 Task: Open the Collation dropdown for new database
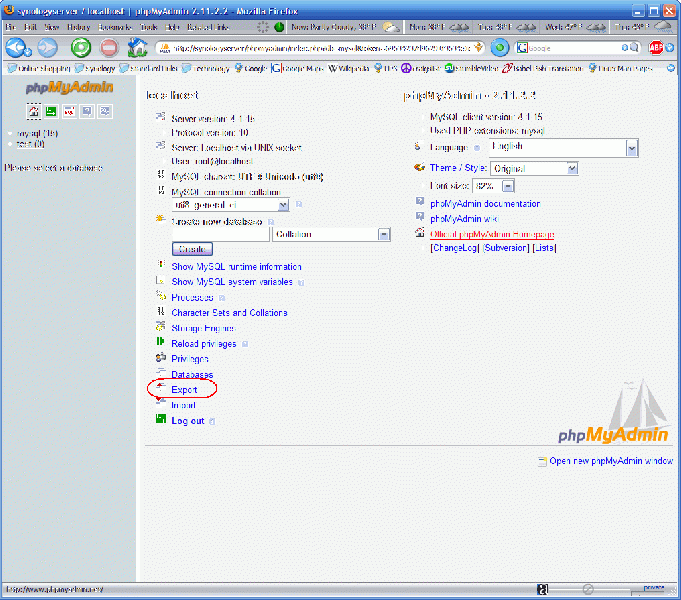point(383,234)
